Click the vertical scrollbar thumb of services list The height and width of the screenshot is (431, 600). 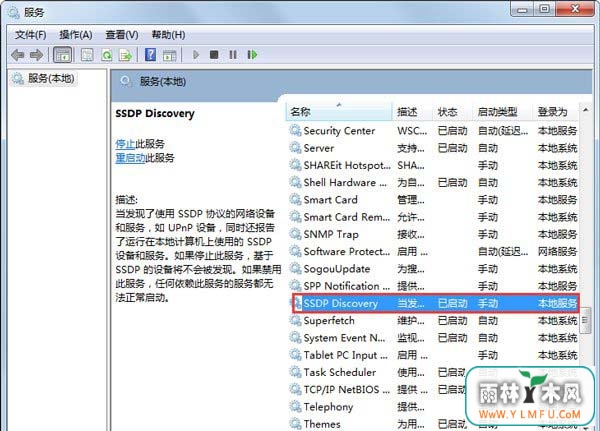(x=585, y=320)
